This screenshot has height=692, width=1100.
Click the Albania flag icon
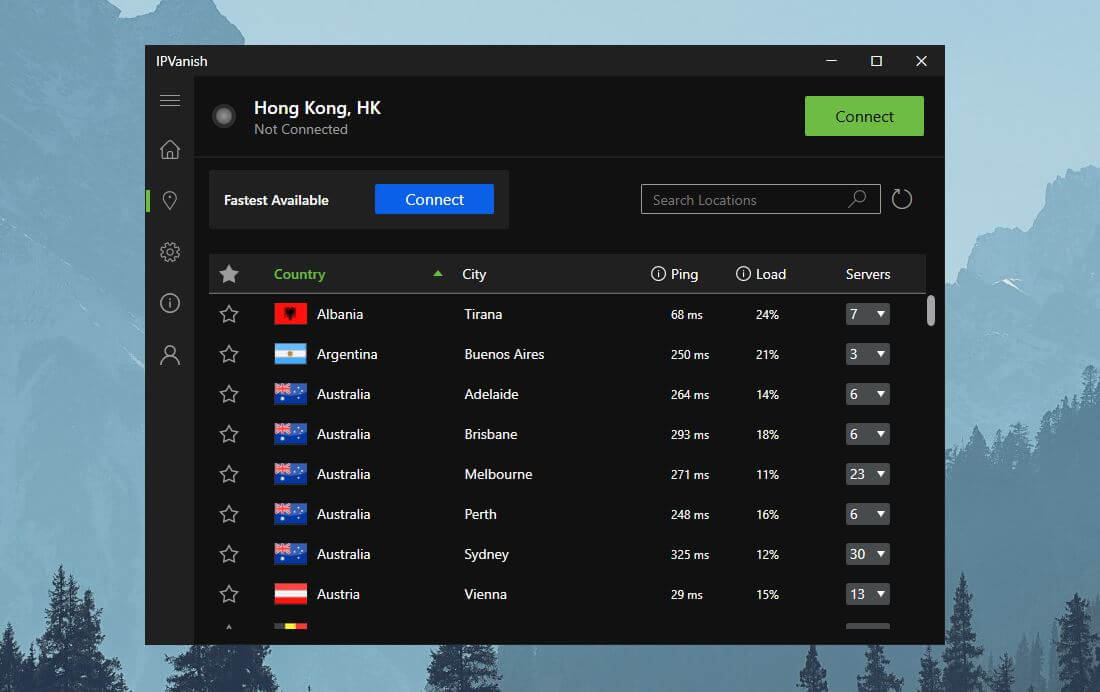pyautogui.click(x=290, y=314)
